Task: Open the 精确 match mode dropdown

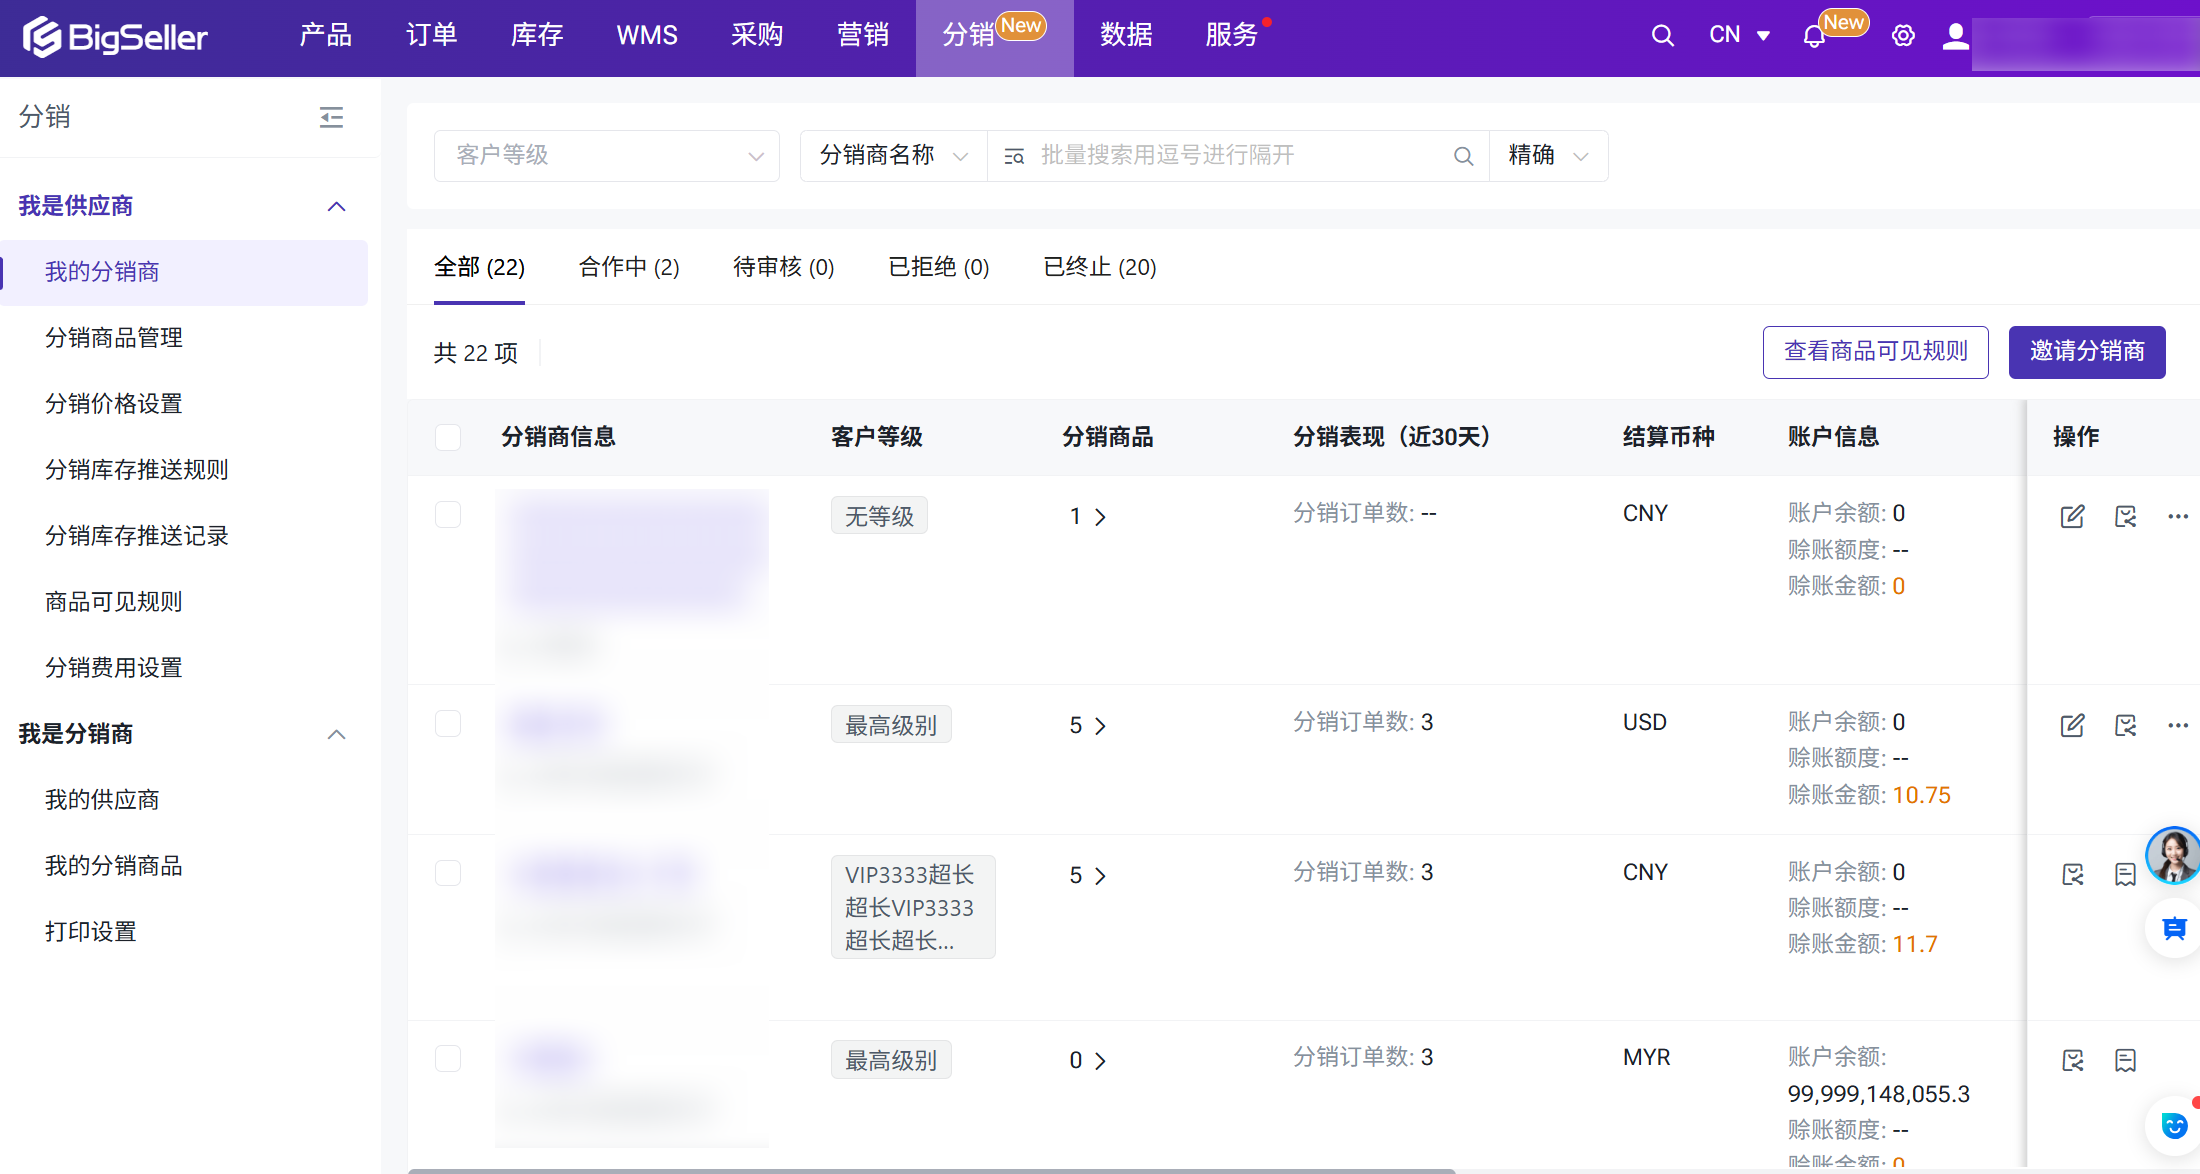Action: pos(1547,156)
